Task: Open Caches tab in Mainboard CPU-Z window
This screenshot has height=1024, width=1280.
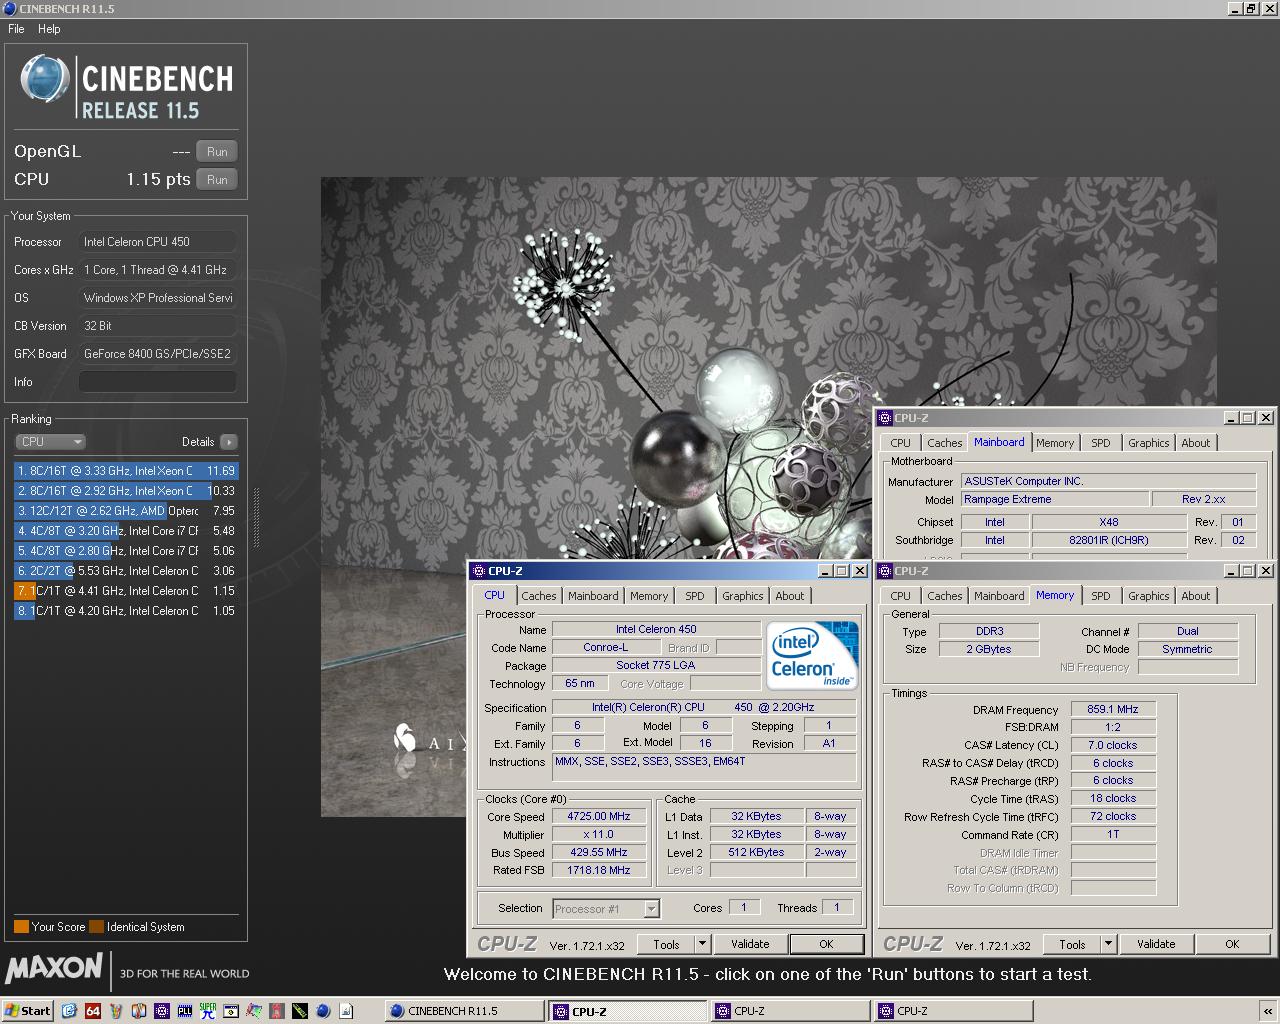Action: pyautogui.click(x=945, y=442)
